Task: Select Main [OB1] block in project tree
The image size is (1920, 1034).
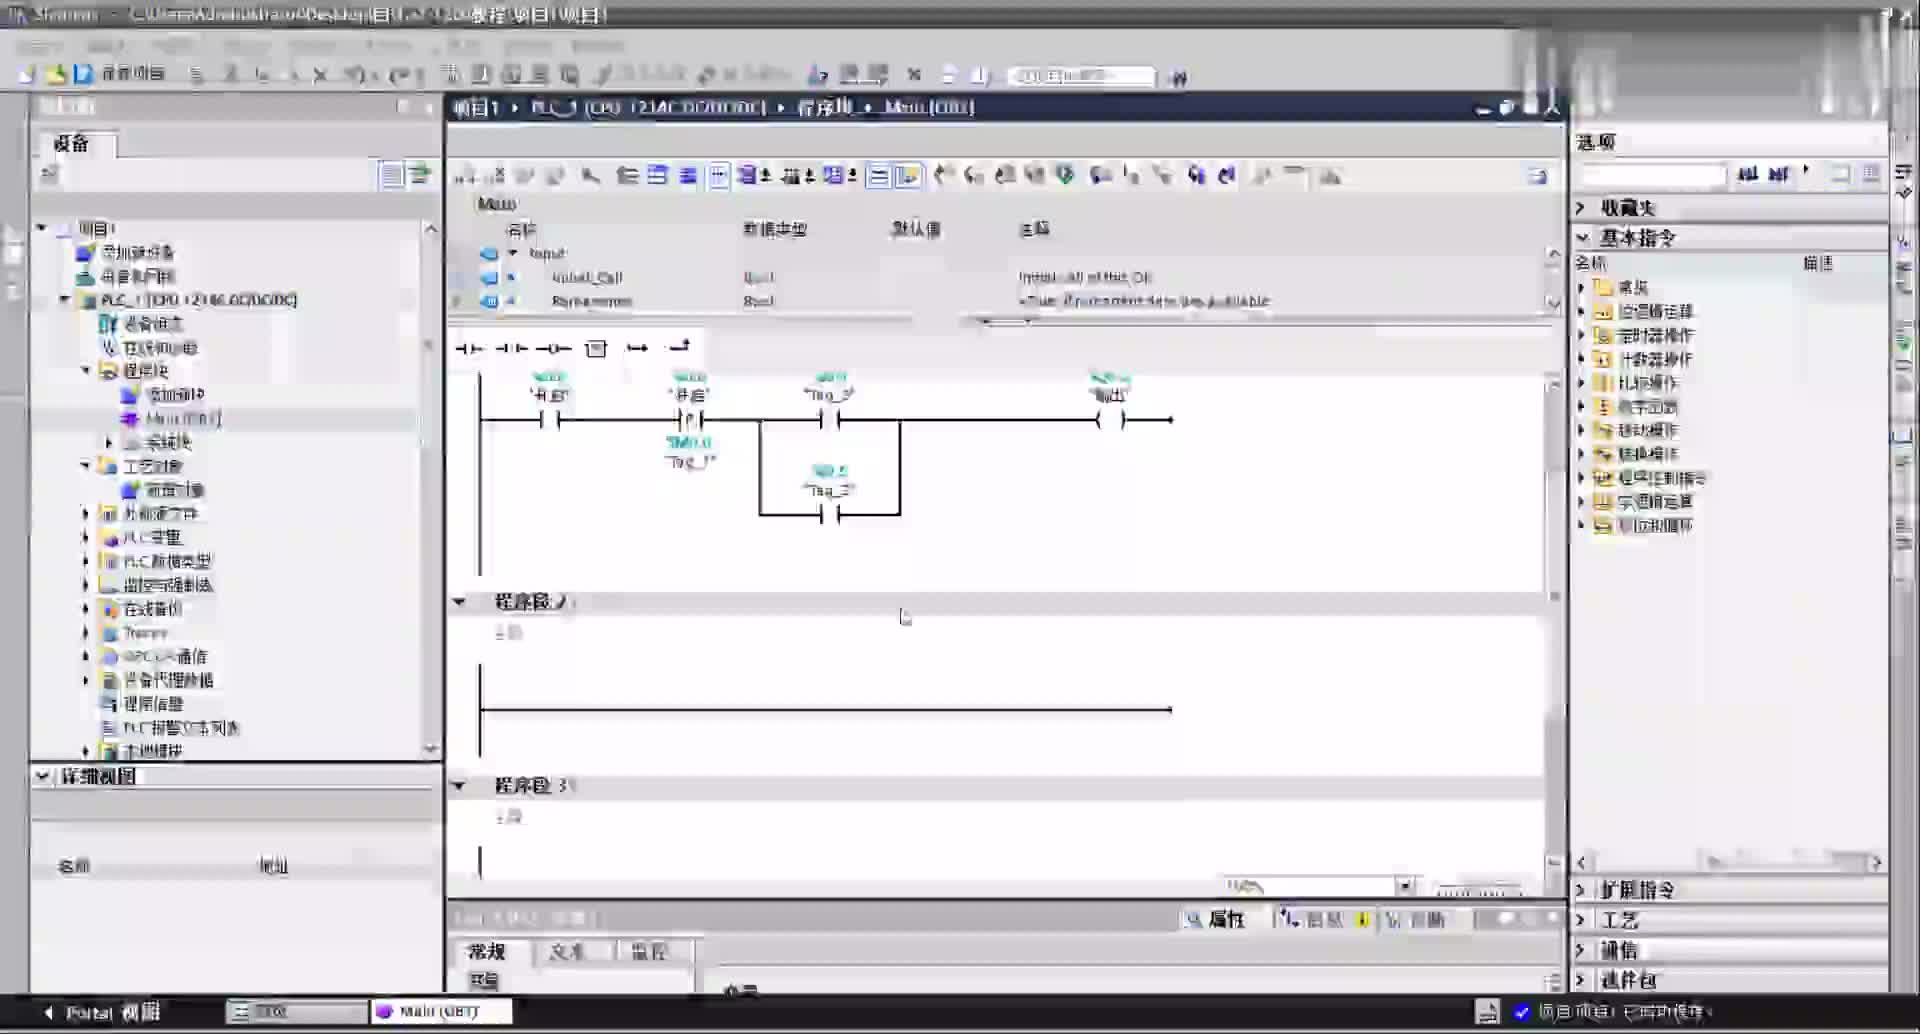Action: [x=183, y=418]
